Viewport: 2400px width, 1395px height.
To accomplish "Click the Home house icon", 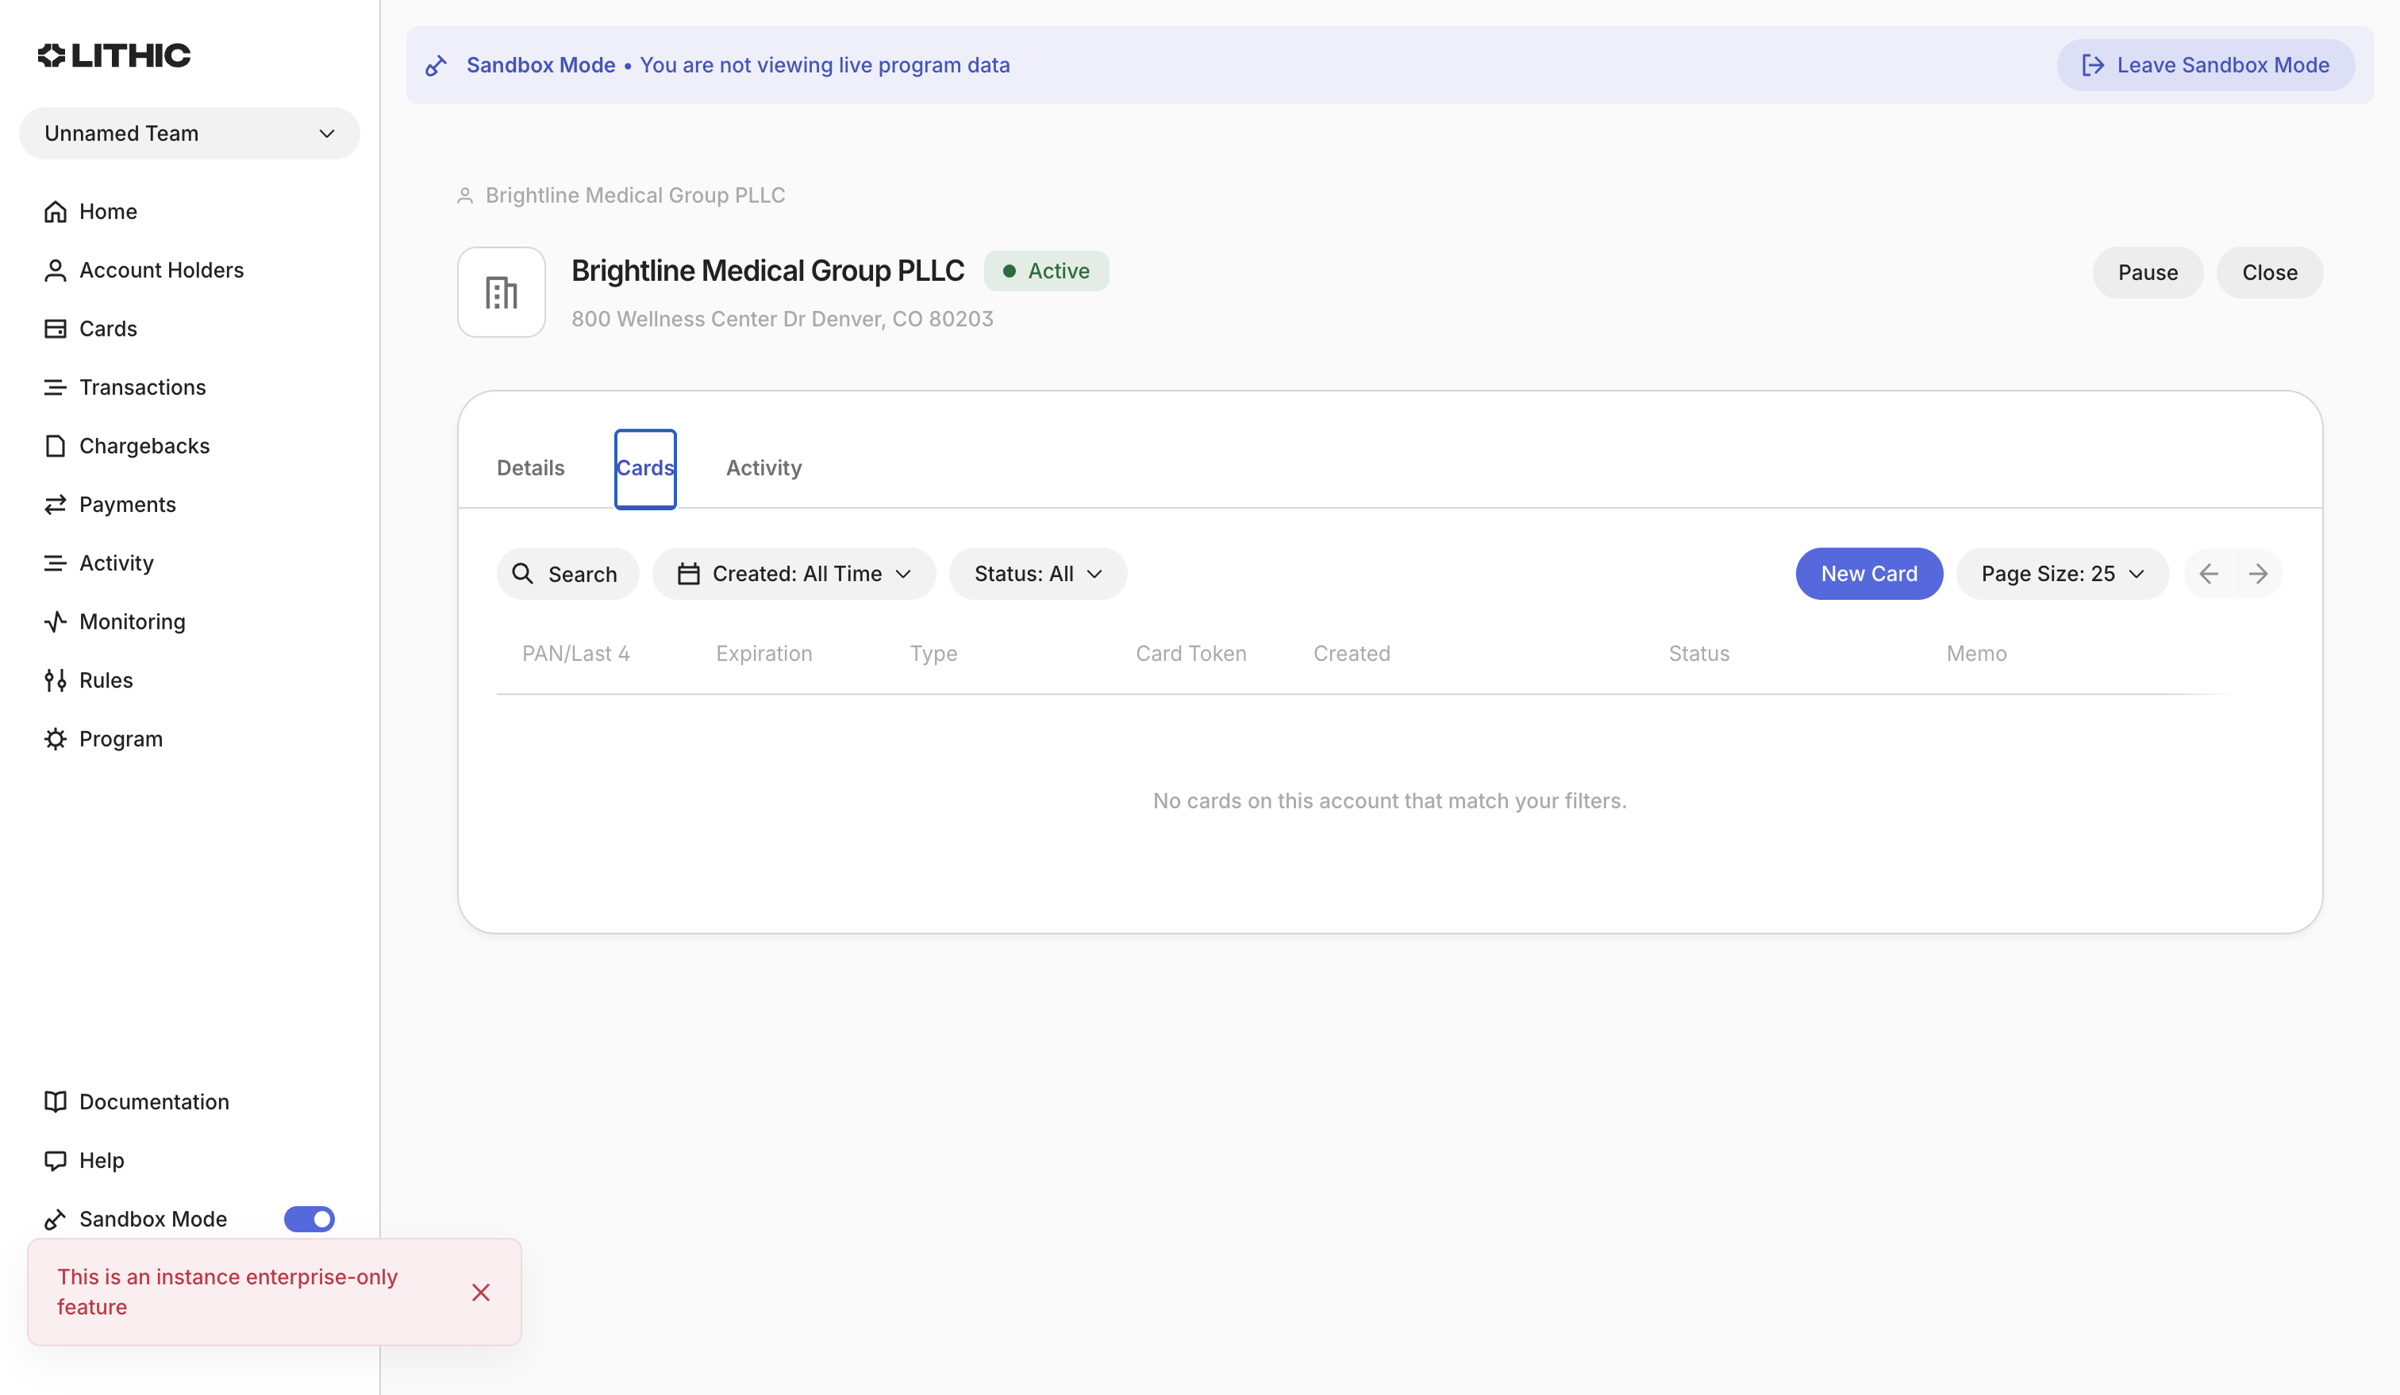I will (x=55, y=211).
